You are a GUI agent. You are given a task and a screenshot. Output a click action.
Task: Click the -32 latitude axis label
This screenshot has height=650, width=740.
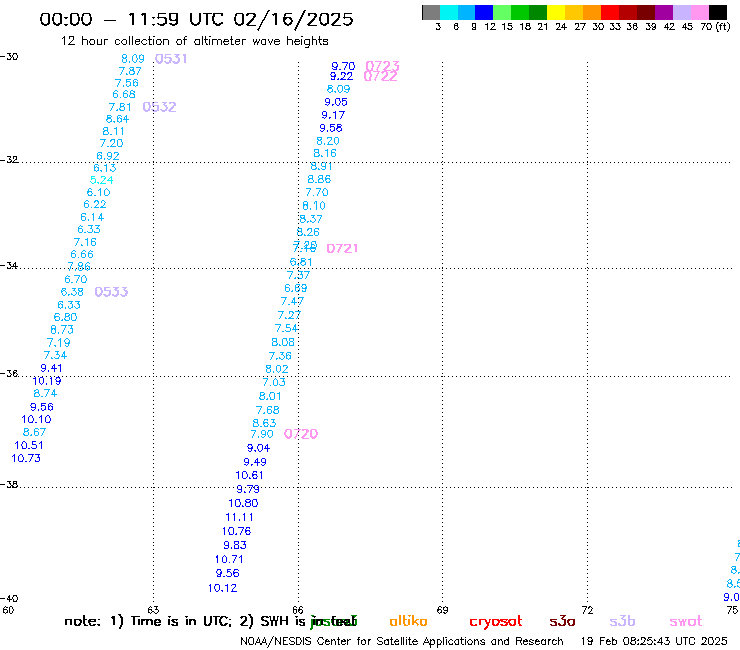coord(9,160)
